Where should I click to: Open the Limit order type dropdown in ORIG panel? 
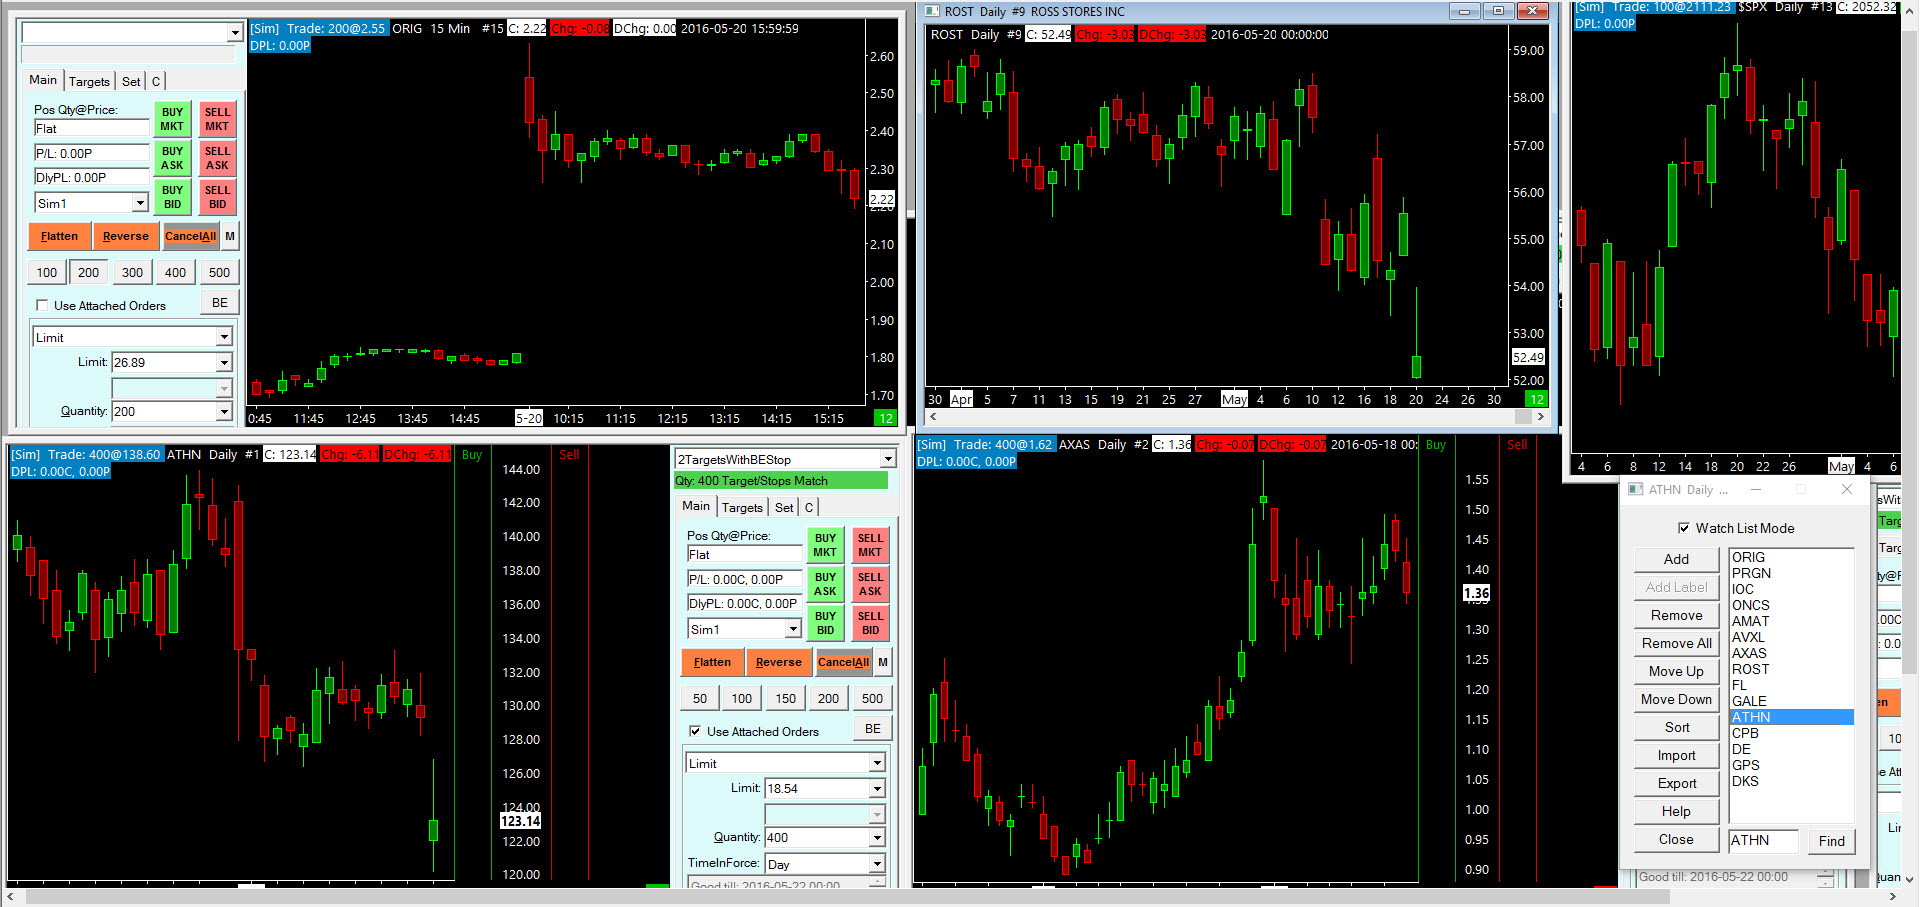click(224, 337)
